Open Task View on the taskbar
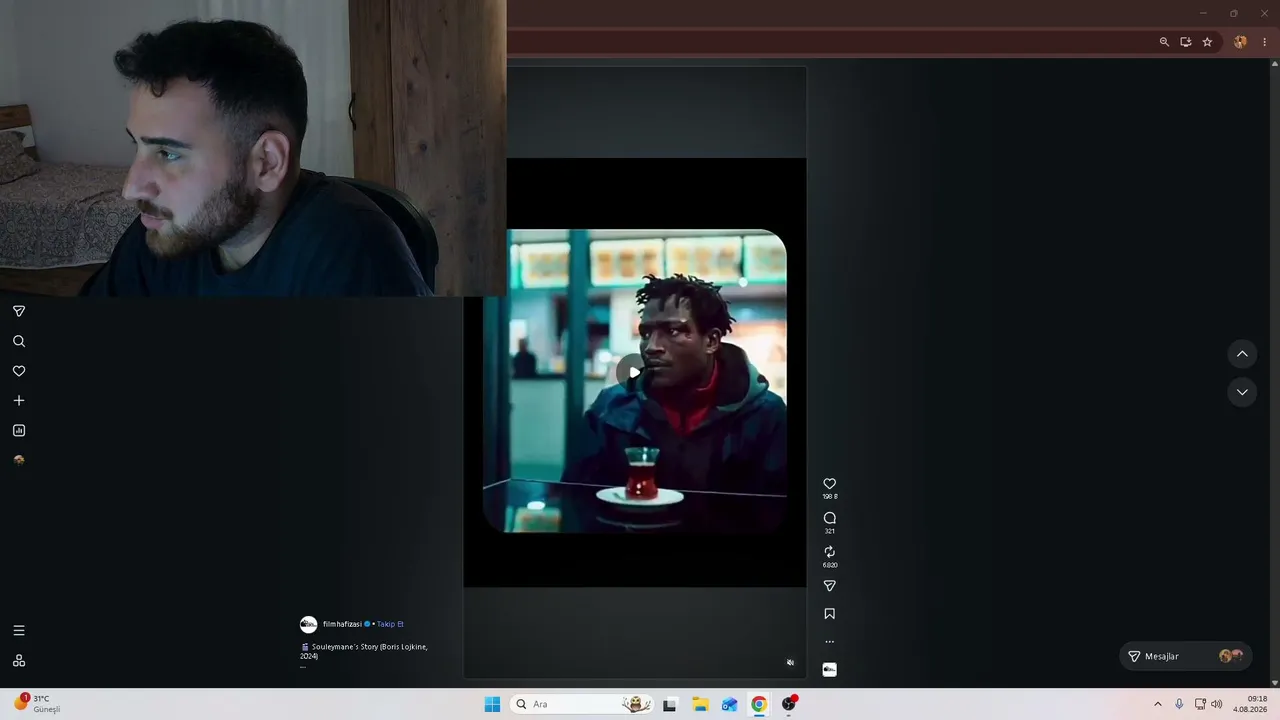Viewport: 1280px width, 720px height. tap(670, 704)
